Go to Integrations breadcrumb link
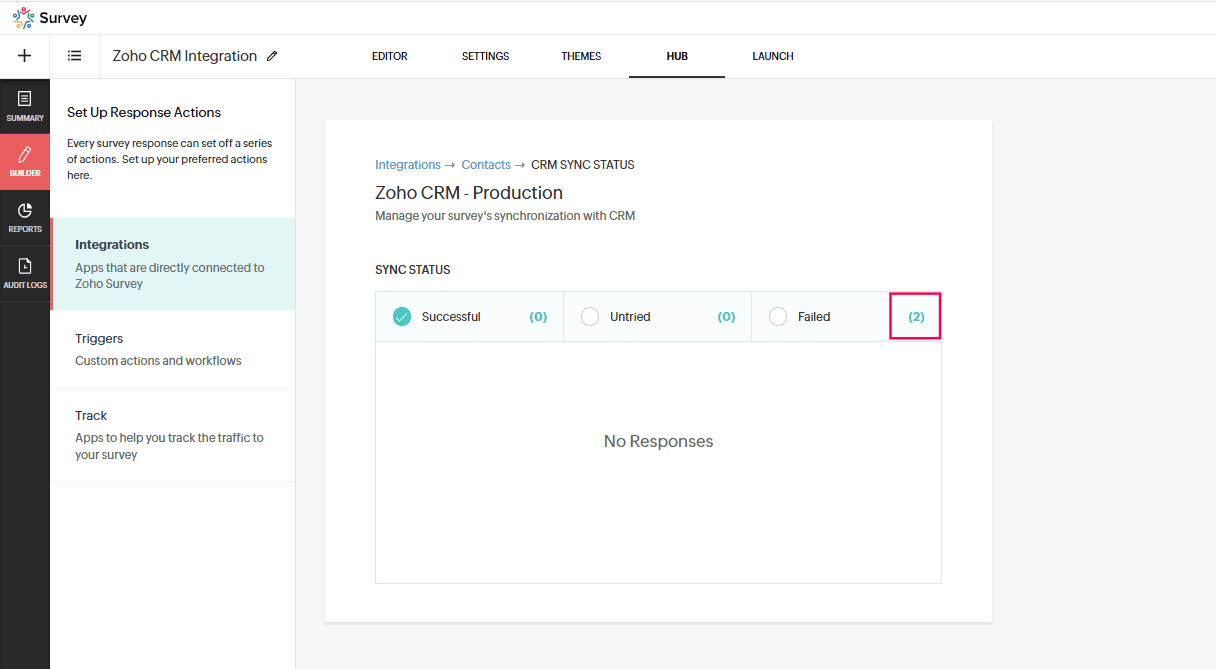The image size is (1216, 669). (x=408, y=165)
